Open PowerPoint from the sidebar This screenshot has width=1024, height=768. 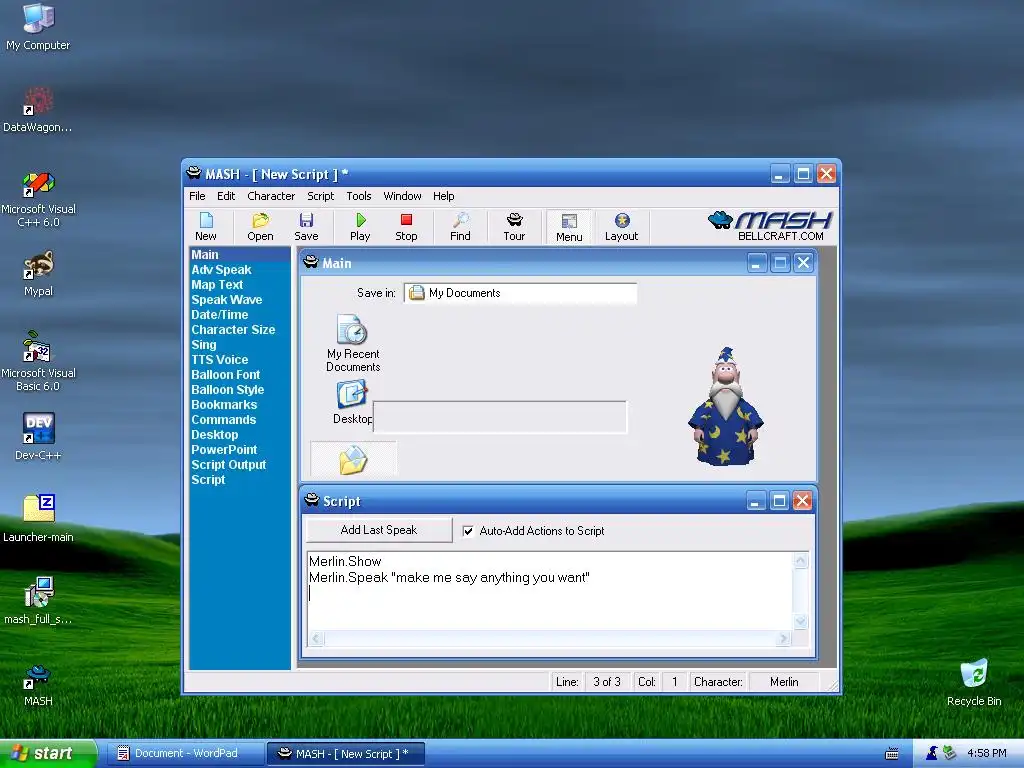tap(224, 450)
